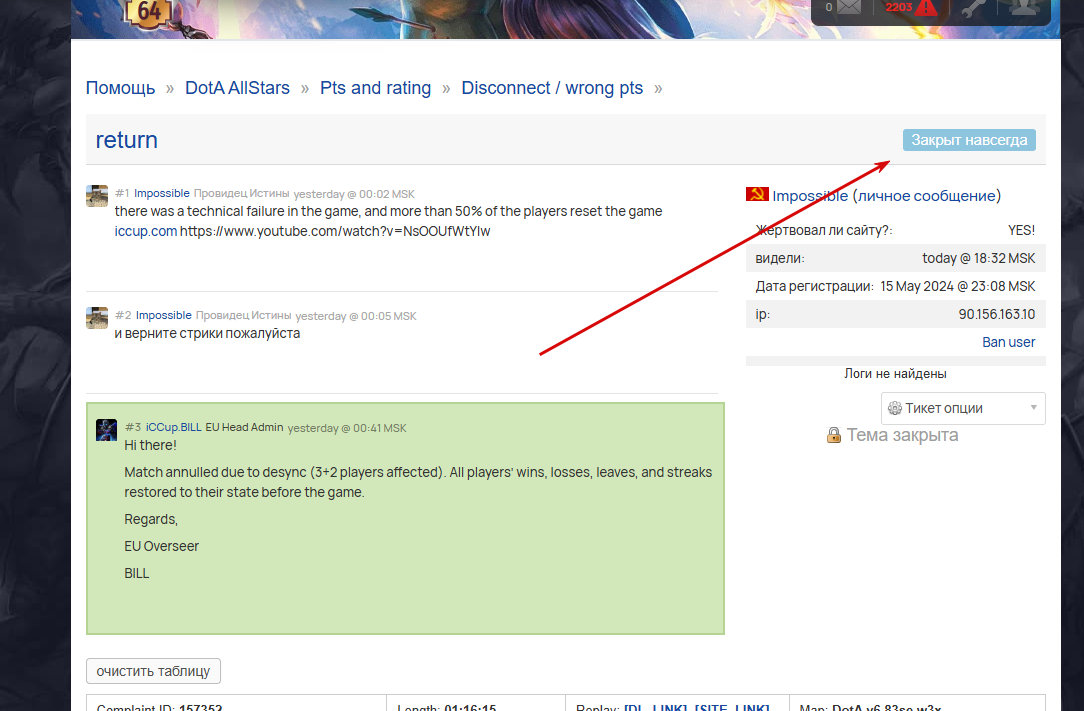Open the wrench admin tools icon
Screen dimensions: 1084x711
click(x=972, y=8)
